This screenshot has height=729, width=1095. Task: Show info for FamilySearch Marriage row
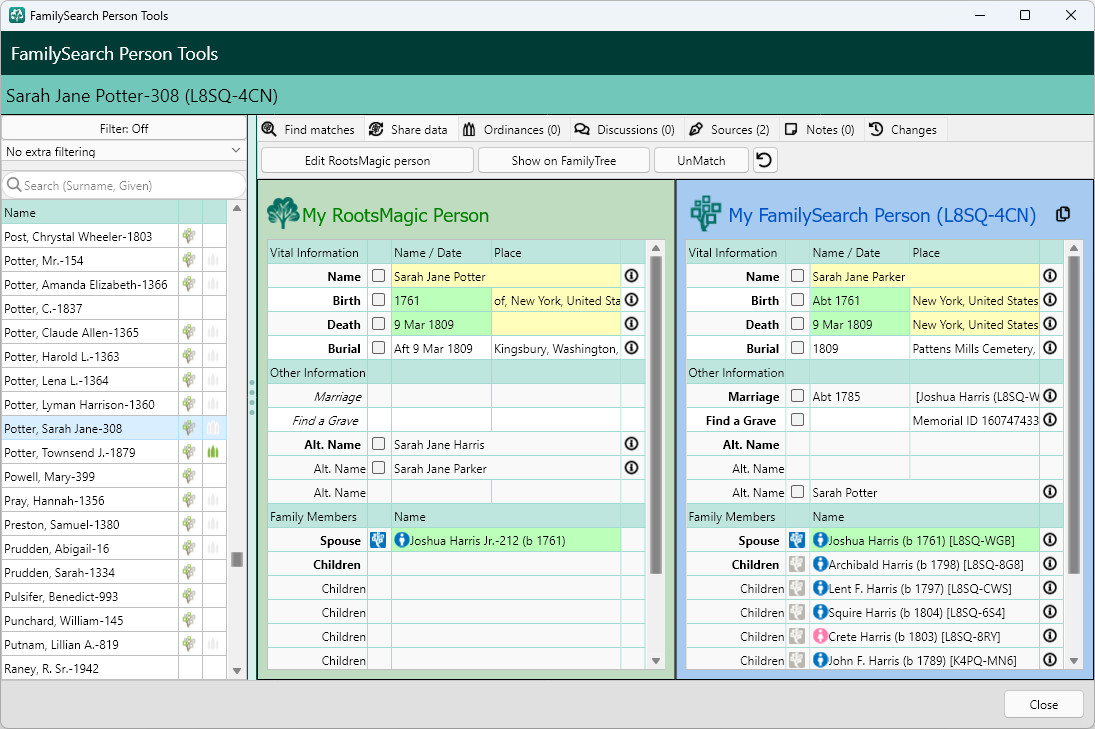click(1050, 396)
